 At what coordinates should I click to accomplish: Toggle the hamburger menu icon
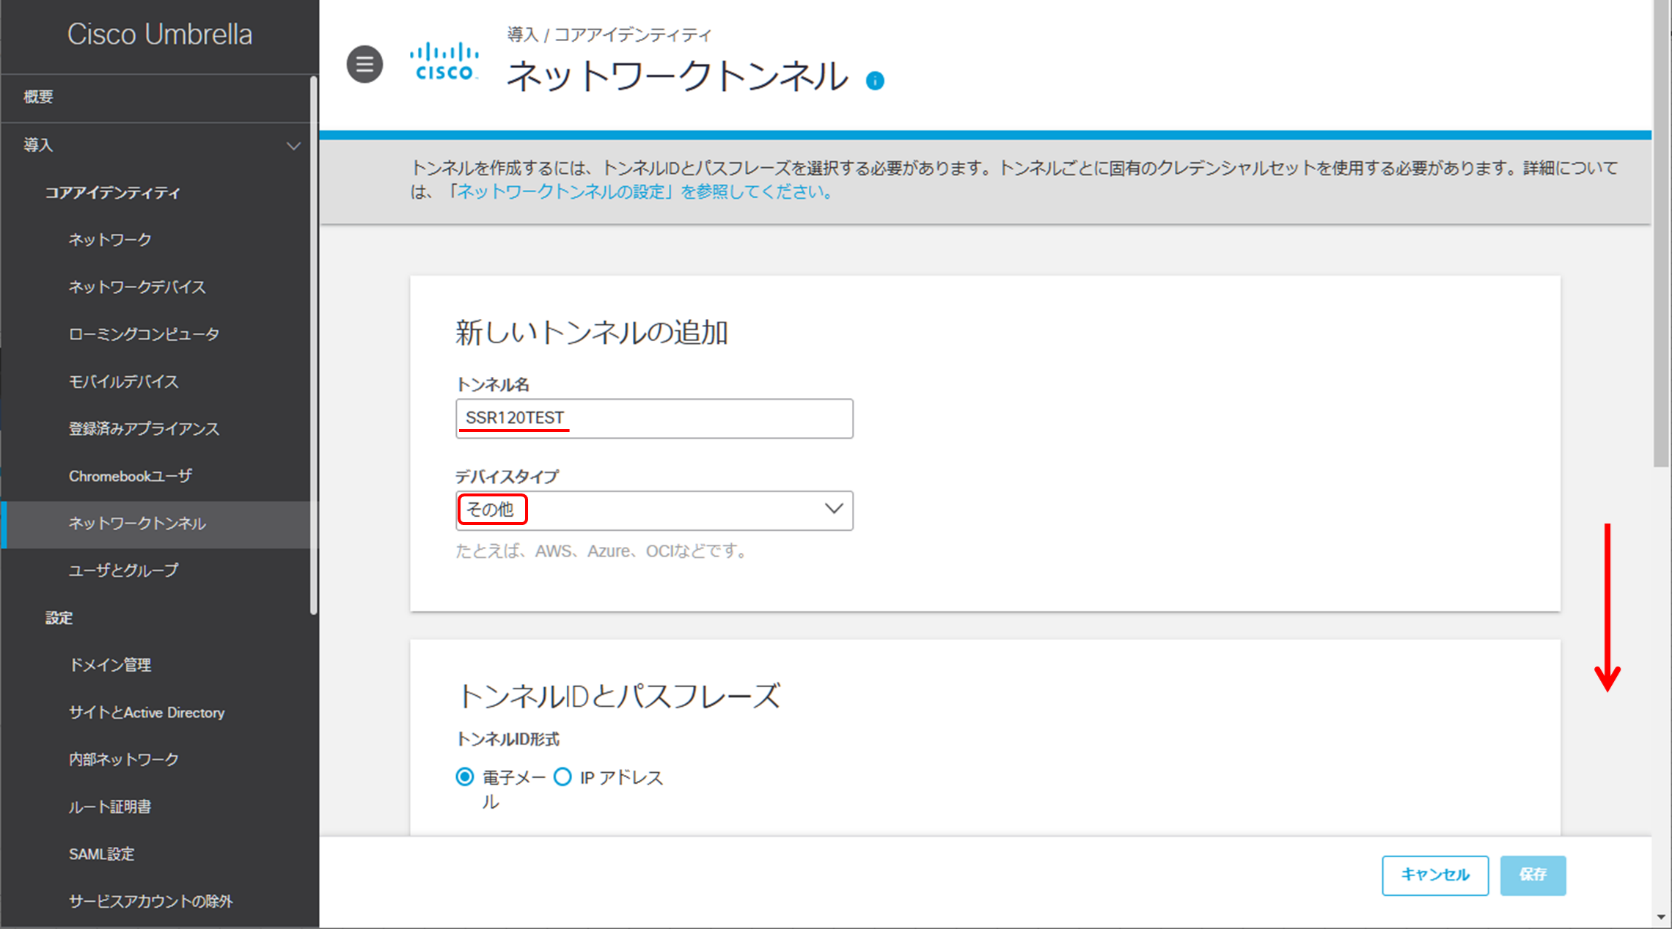(365, 64)
